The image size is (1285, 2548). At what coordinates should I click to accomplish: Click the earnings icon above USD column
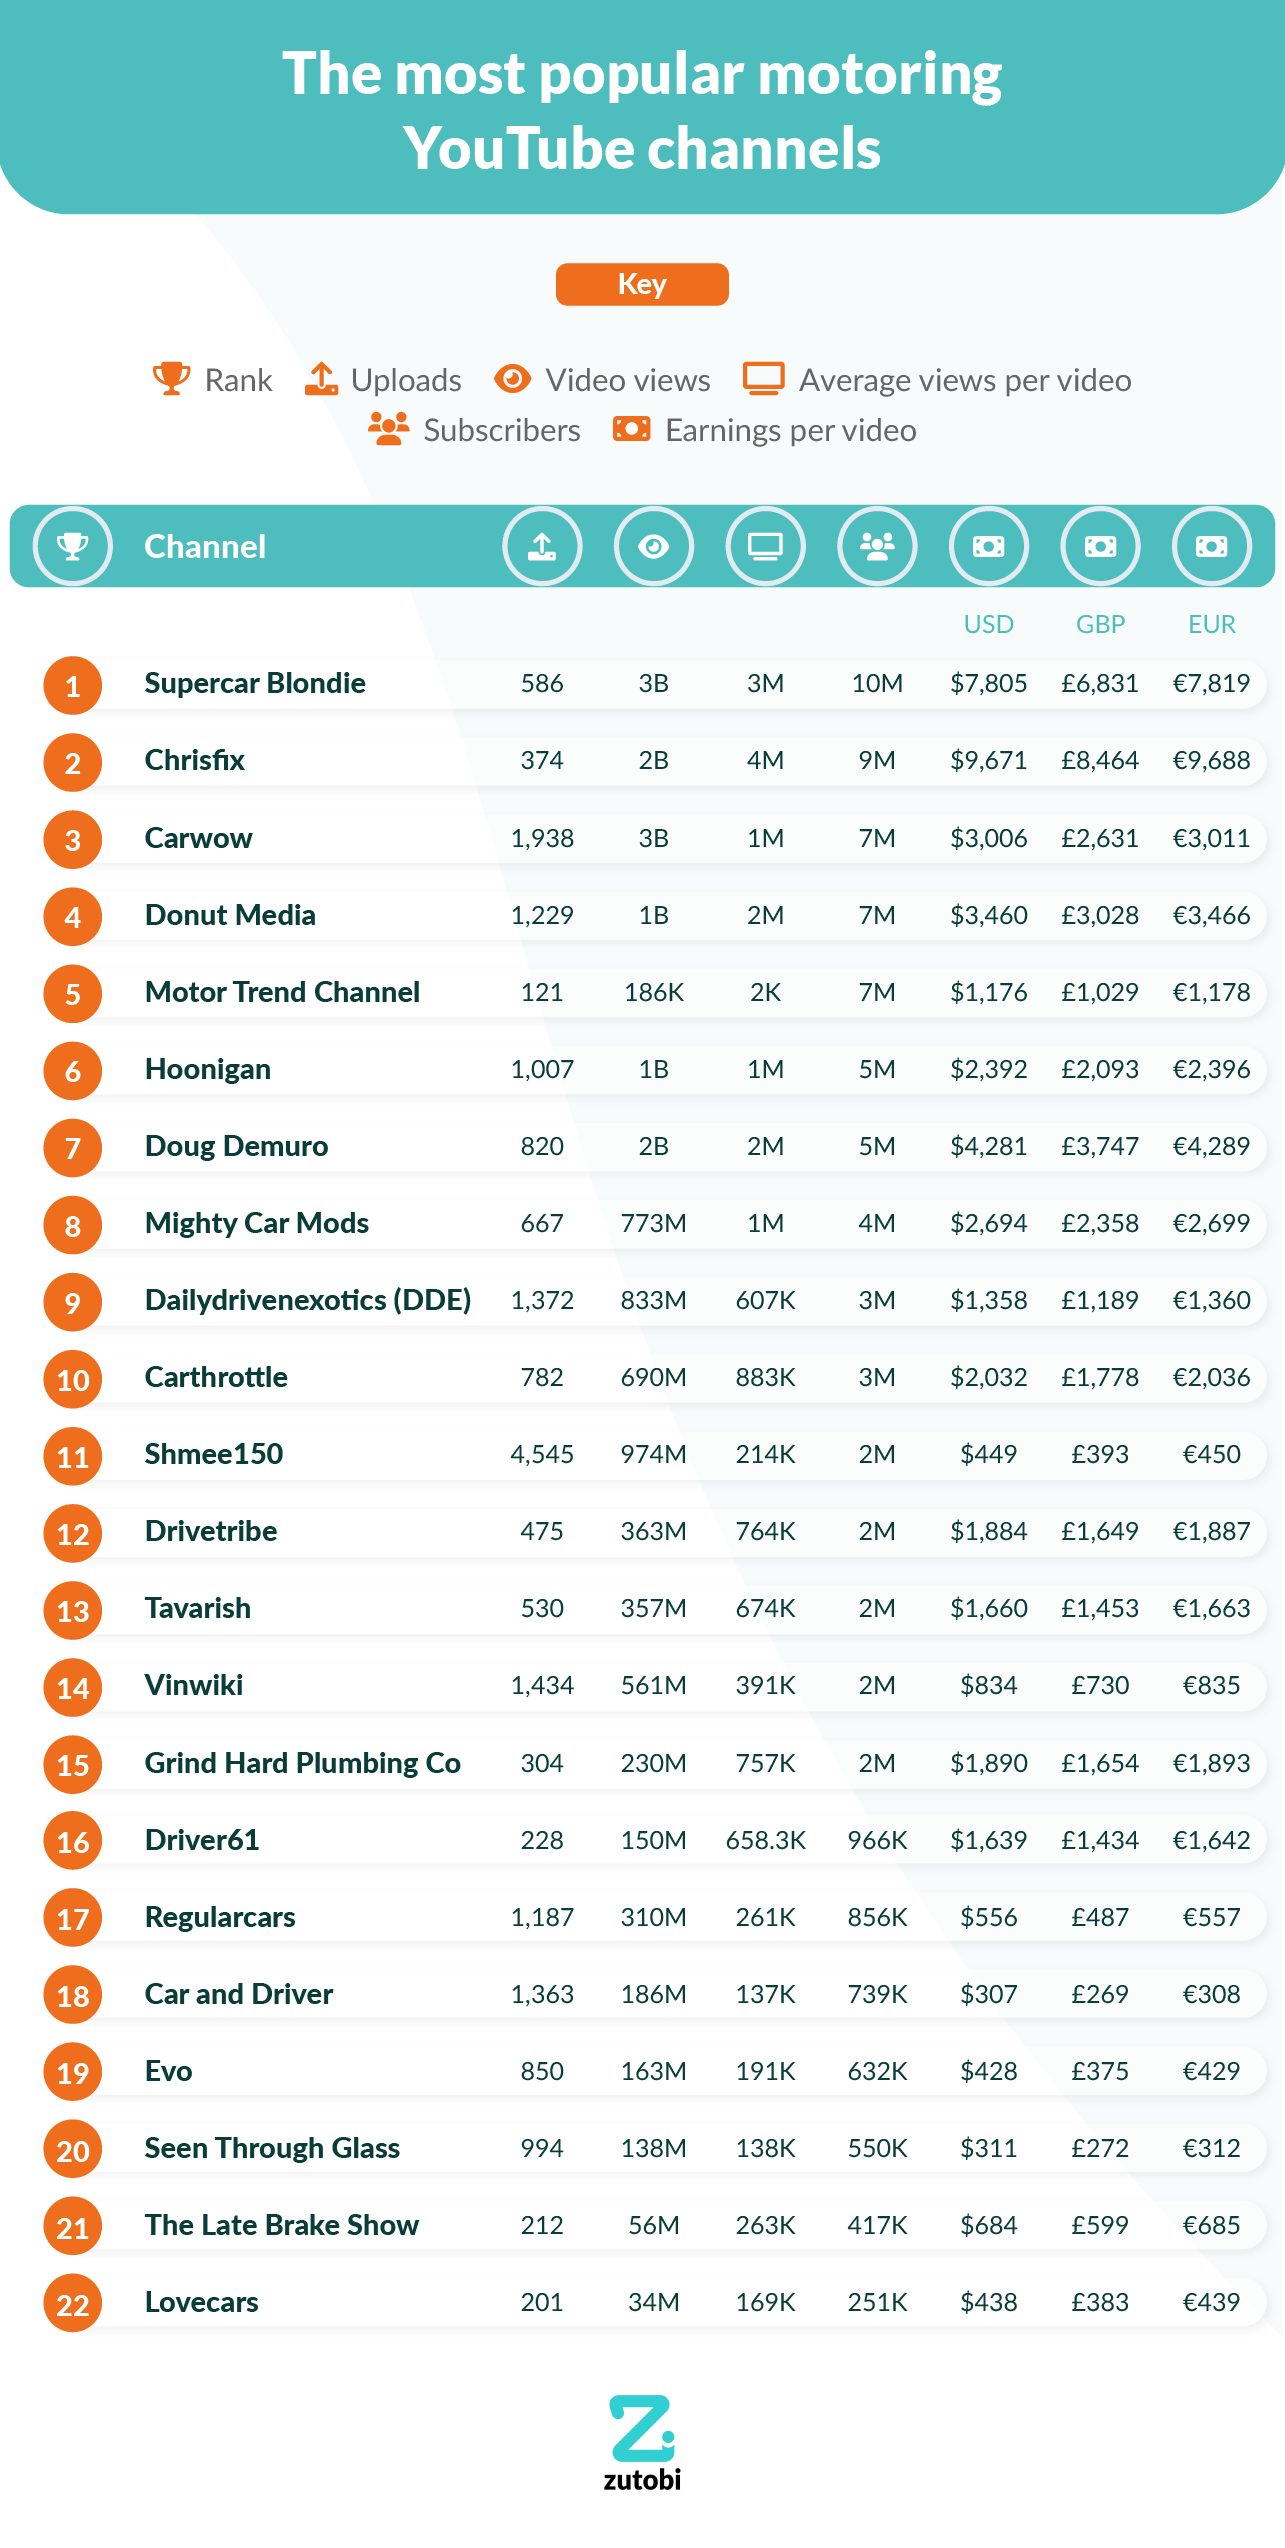coord(988,546)
